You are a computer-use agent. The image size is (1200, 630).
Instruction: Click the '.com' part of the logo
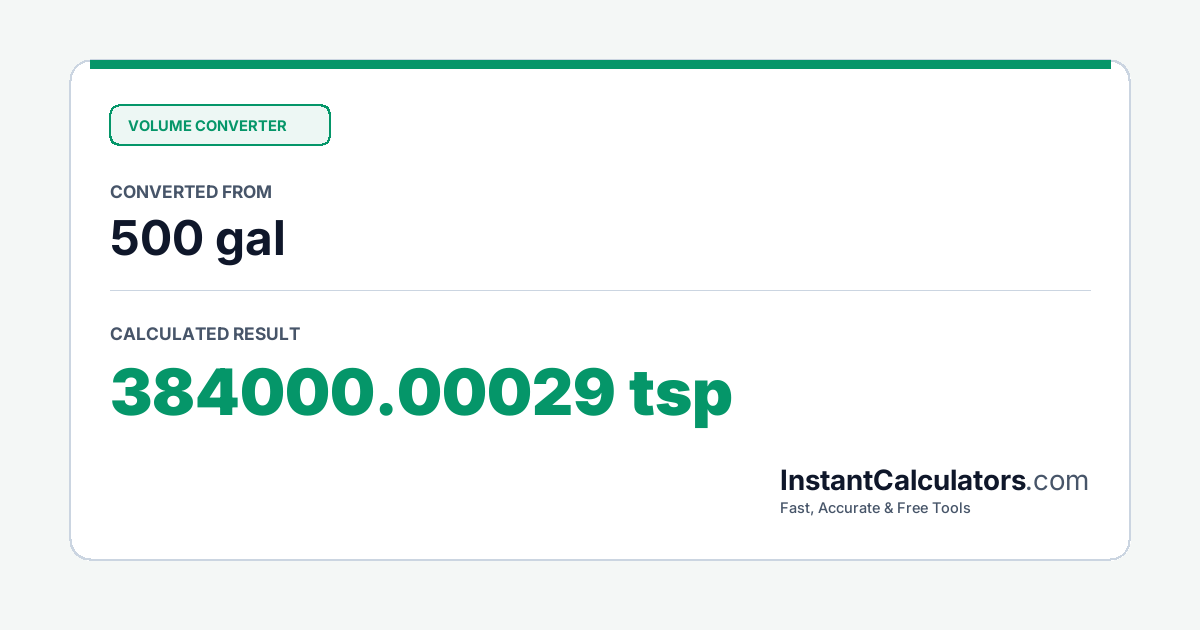pyautogui.click(x=1058, y=481)
